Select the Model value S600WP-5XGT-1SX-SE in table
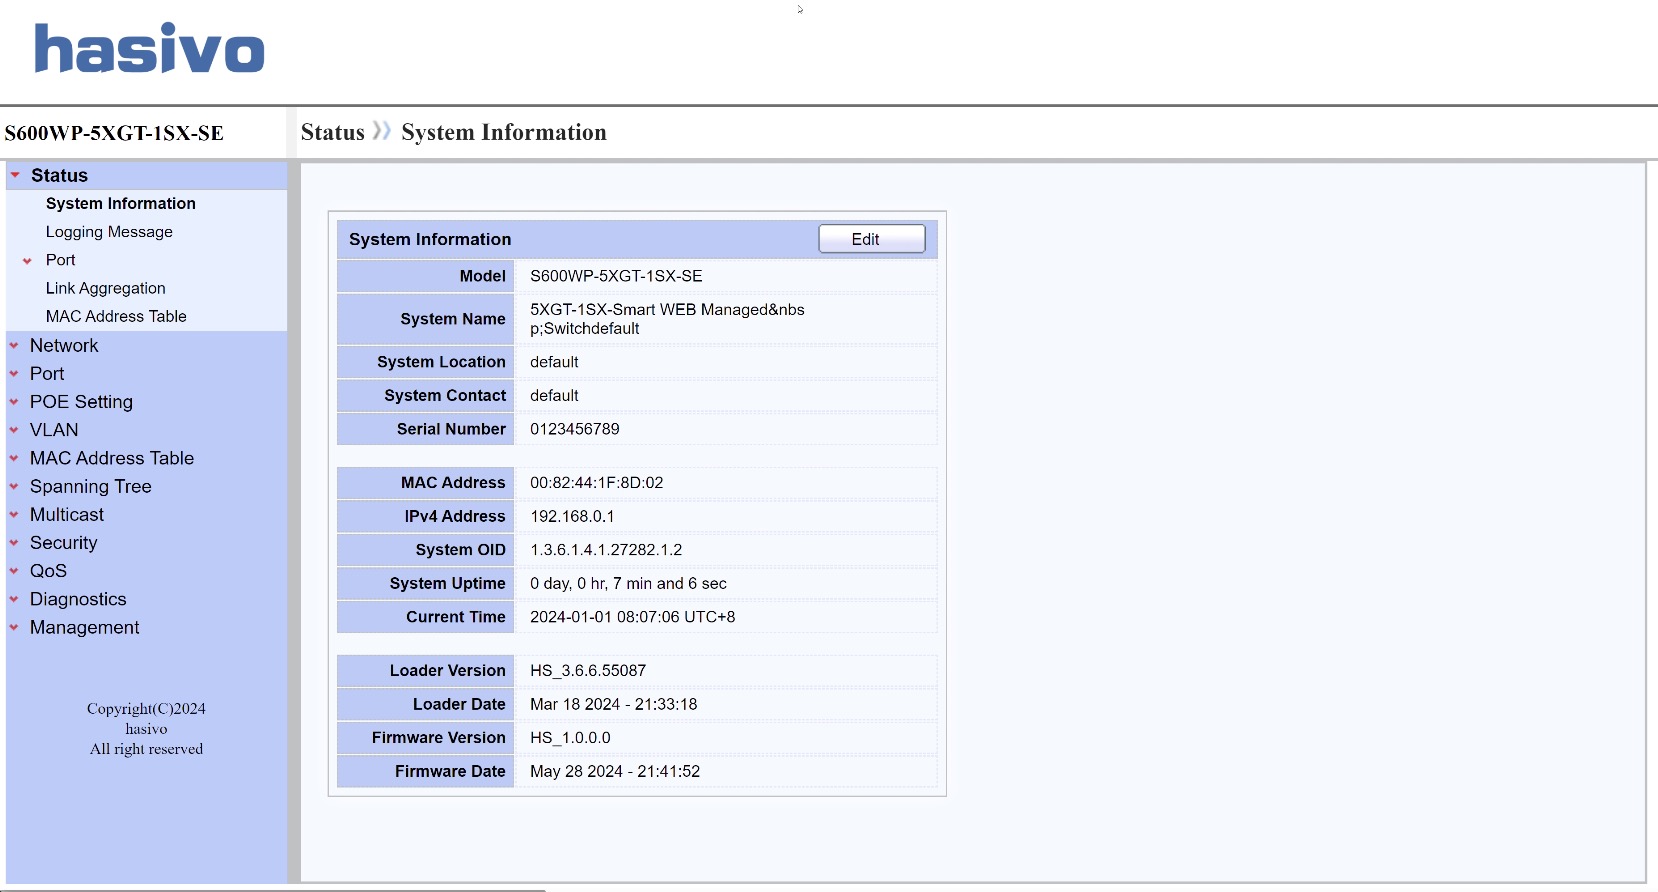1658x892 pixels. pos(616,276)
